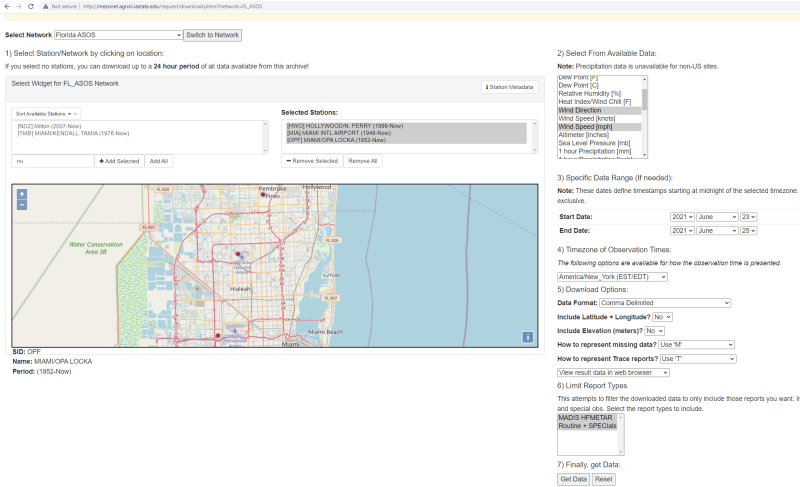Open Include Latitude + Longitude dropdown

[x=662, y=317]
